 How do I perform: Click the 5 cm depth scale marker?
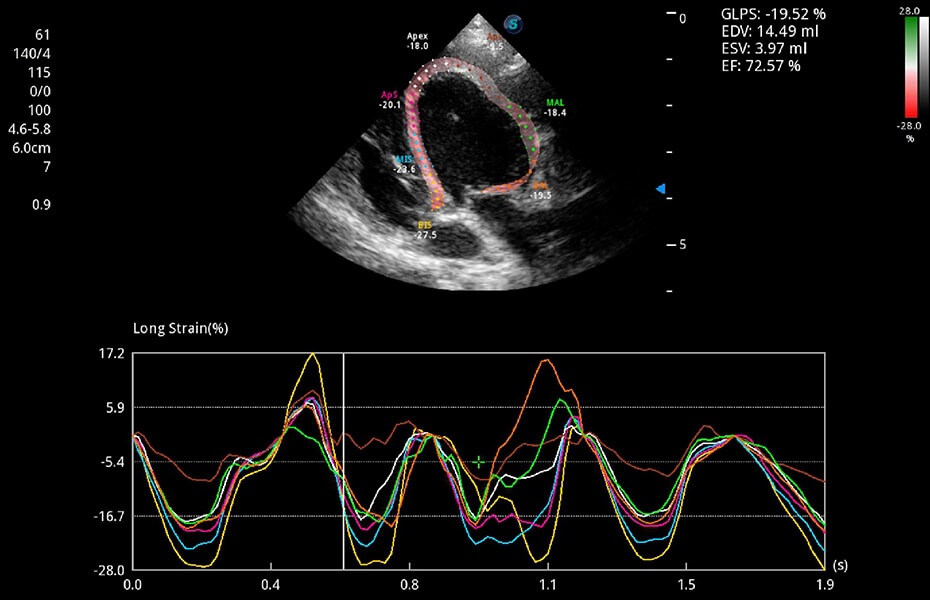tap(681, 244)
